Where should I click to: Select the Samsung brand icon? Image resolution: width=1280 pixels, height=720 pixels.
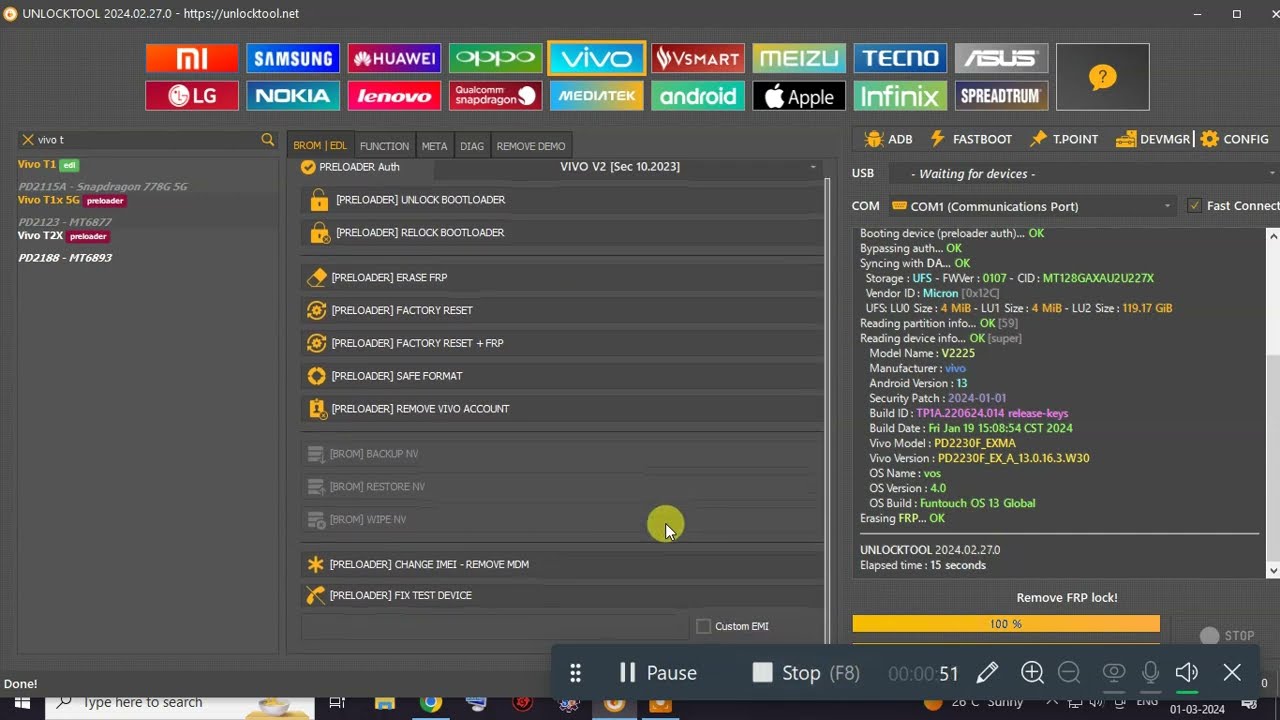coord(292,59)
